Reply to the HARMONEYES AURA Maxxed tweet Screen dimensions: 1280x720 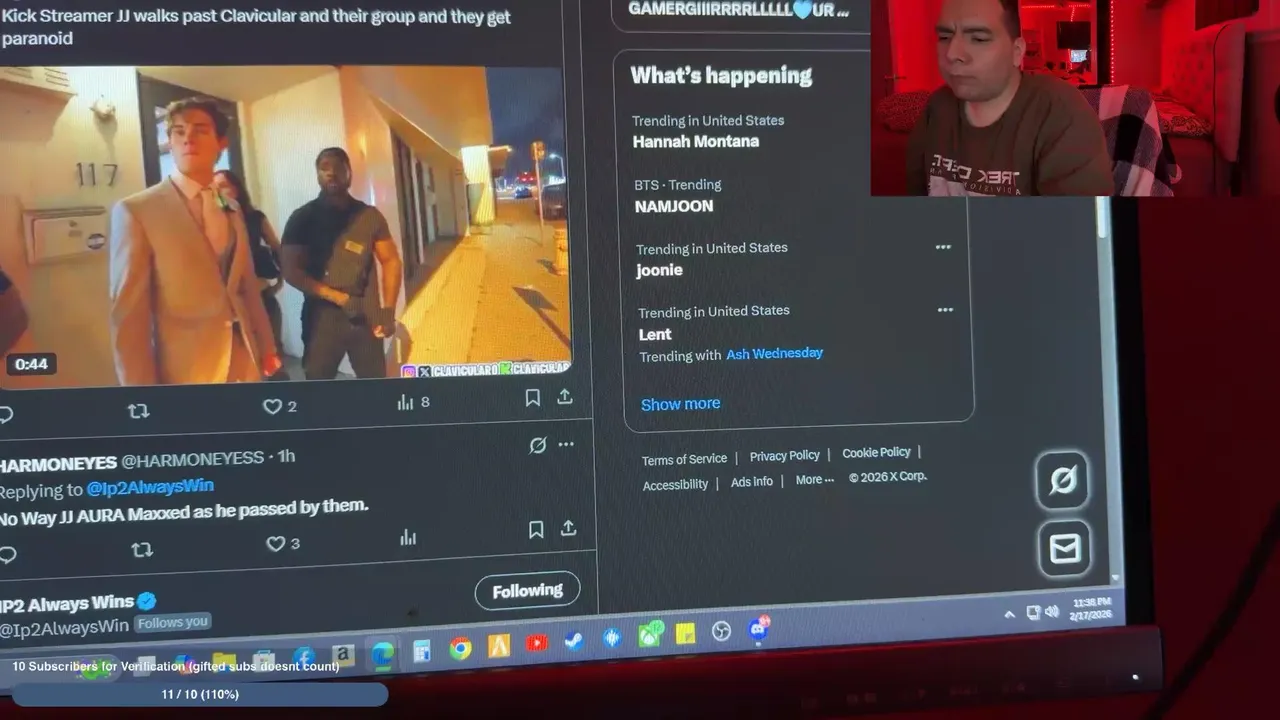point(6,554)
